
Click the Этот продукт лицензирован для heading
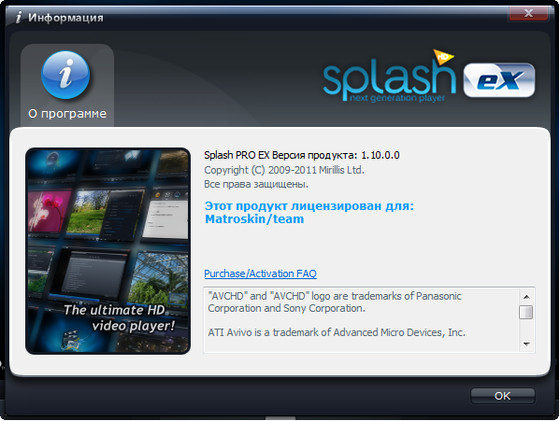309,206
